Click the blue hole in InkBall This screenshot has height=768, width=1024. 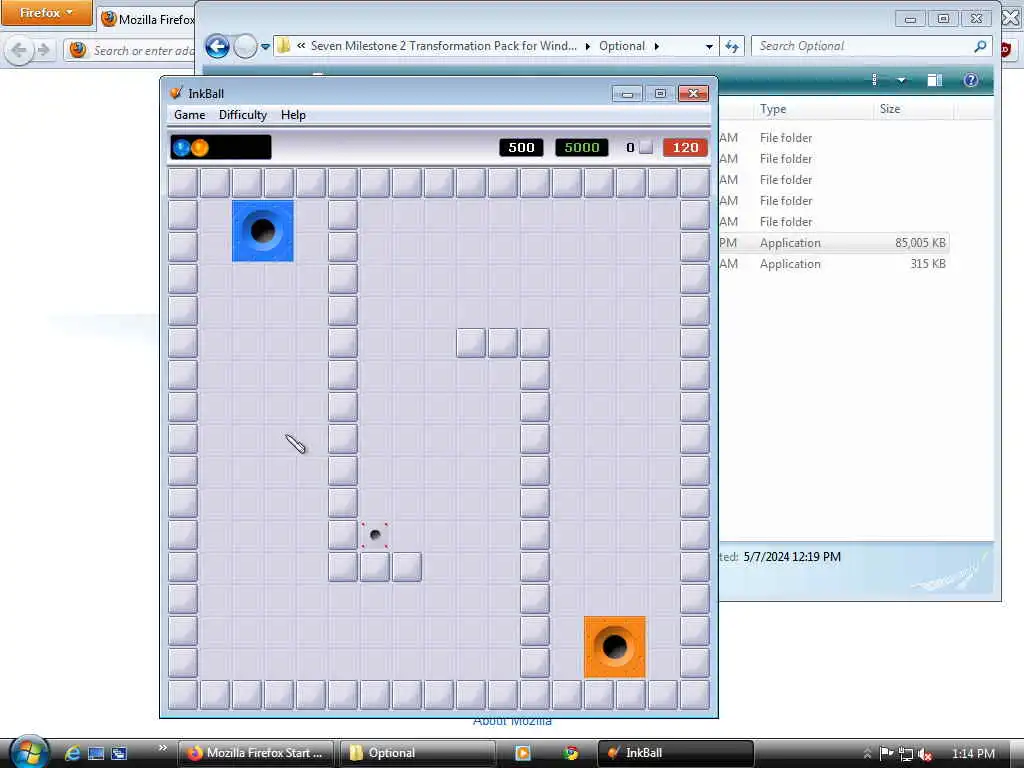tap(263, 231)
